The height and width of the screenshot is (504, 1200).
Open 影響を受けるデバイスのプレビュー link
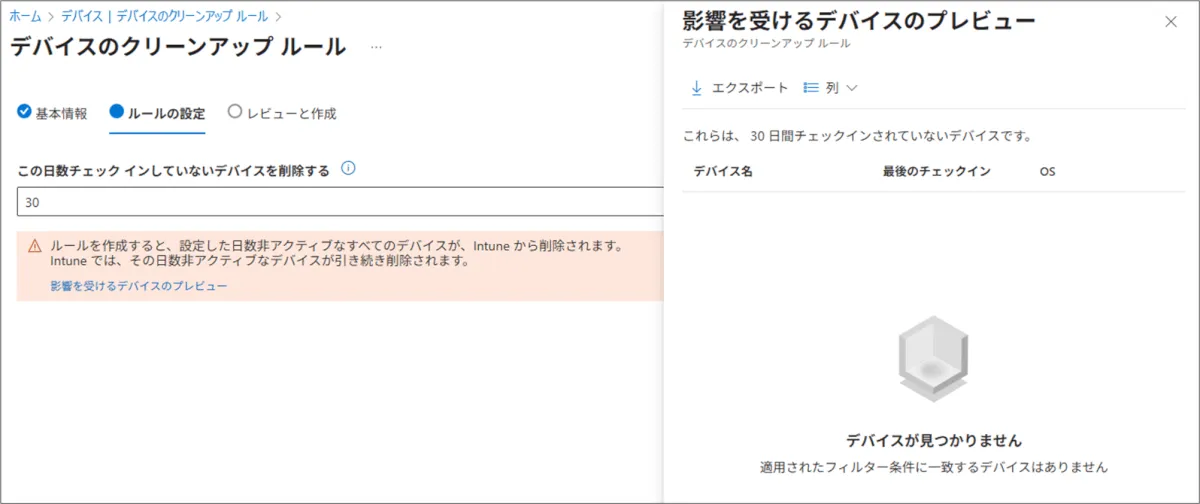click(x=139, y=286)
